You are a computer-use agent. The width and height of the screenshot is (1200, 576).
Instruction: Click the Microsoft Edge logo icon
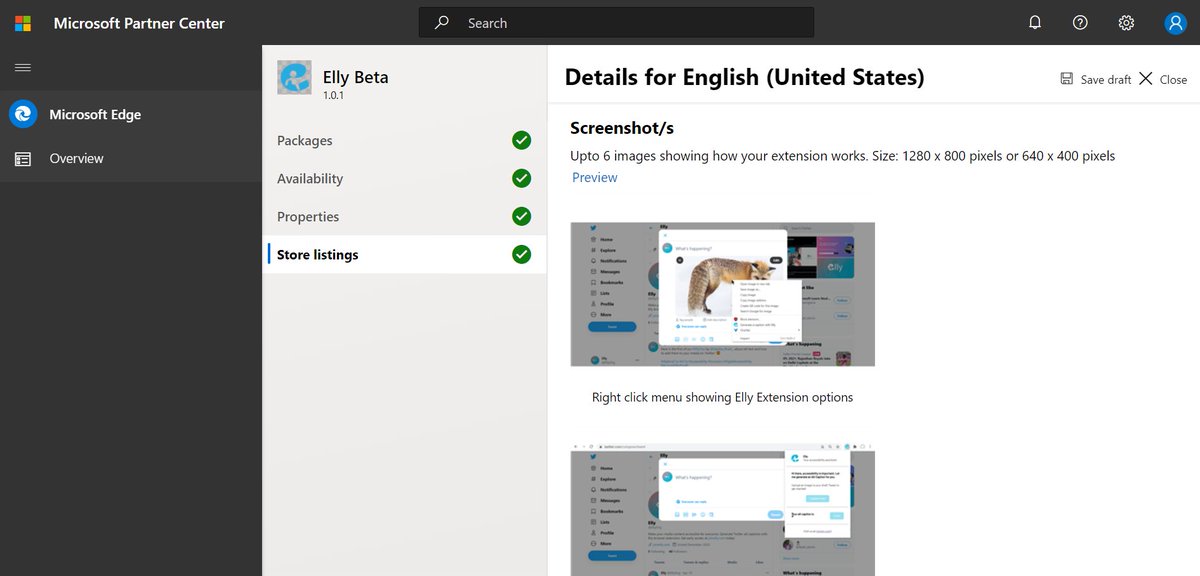point(22,114)
